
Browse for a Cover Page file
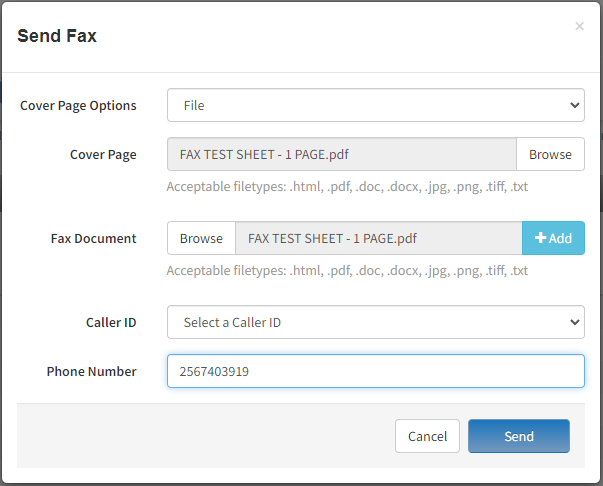click(550, 154)
